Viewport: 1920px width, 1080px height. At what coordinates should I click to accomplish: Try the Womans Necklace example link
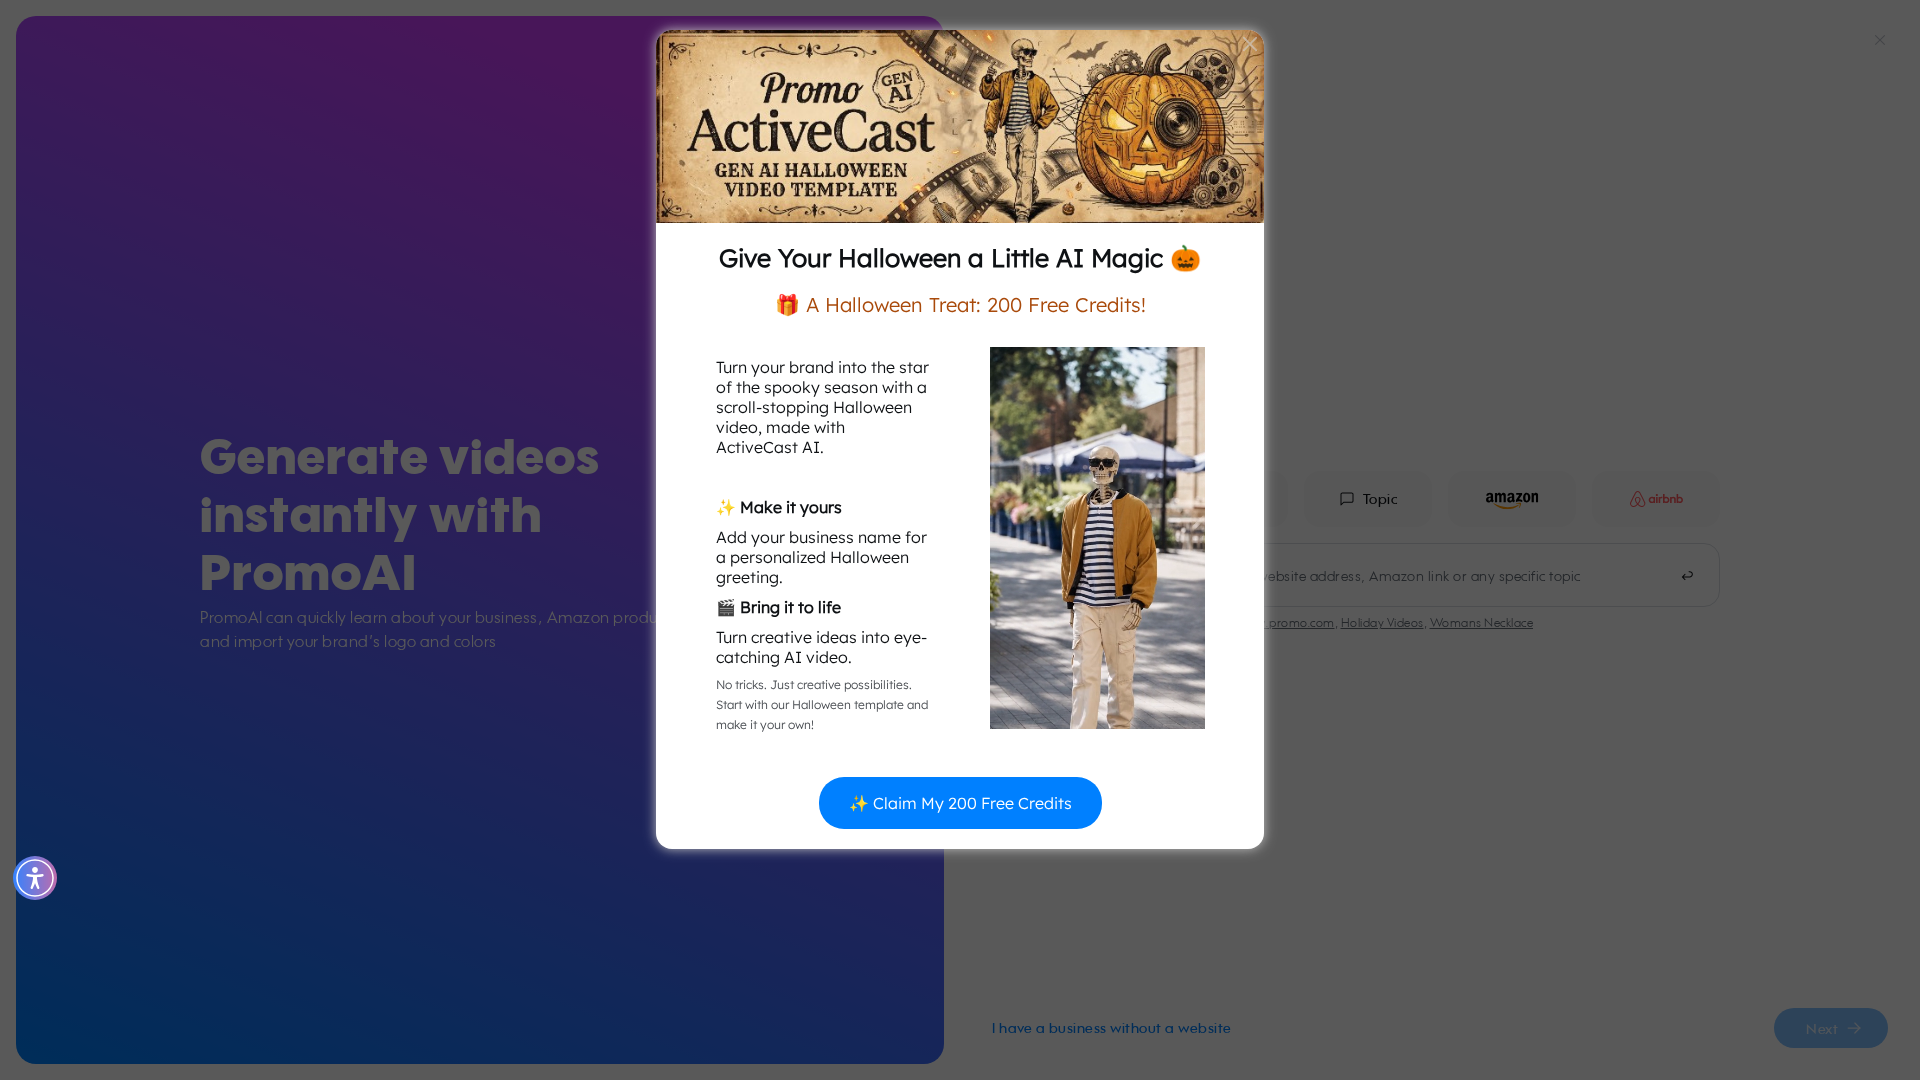click(1481, 623)
